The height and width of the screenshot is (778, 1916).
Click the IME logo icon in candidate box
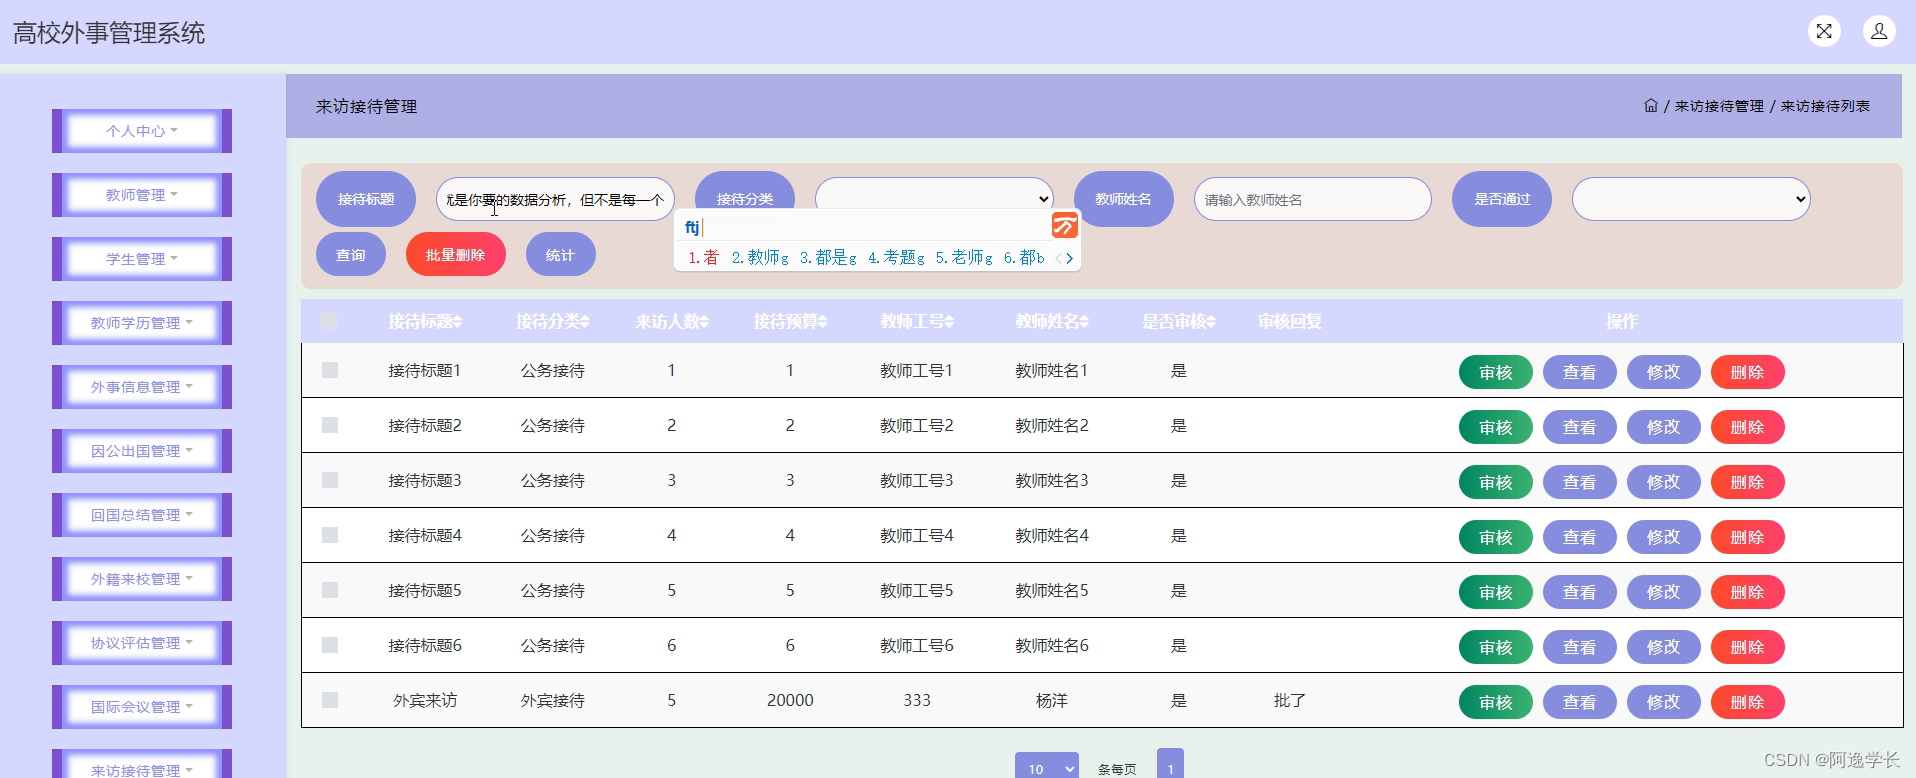[1064, 226]
